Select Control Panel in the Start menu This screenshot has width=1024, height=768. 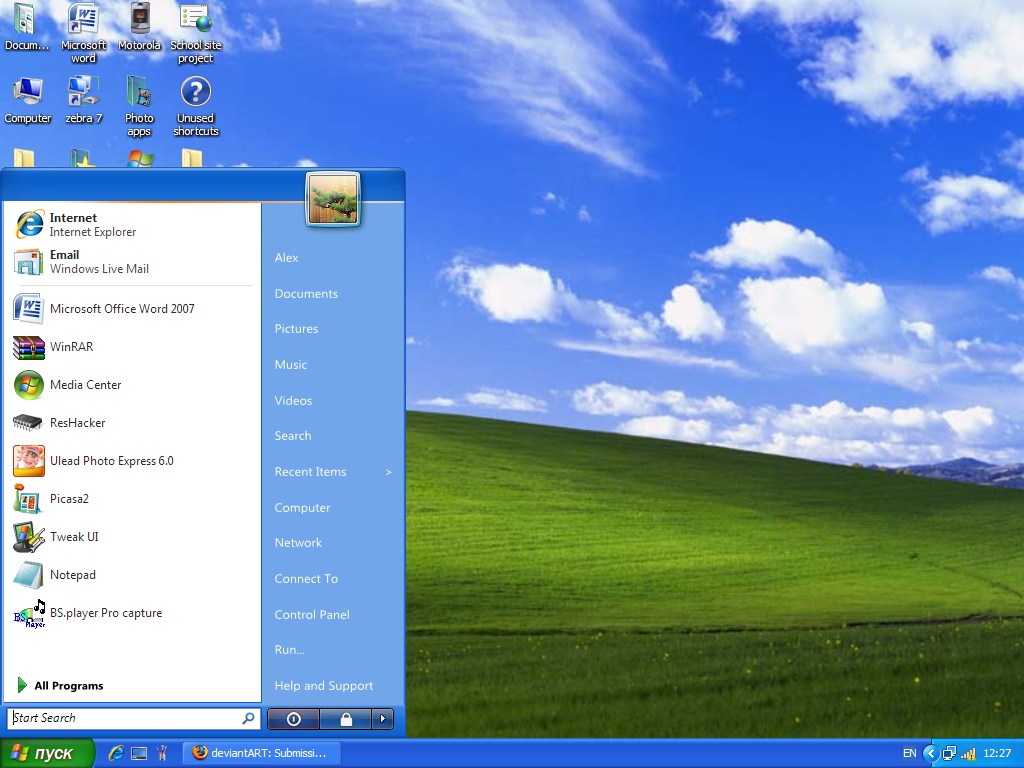tap(312, 615)
